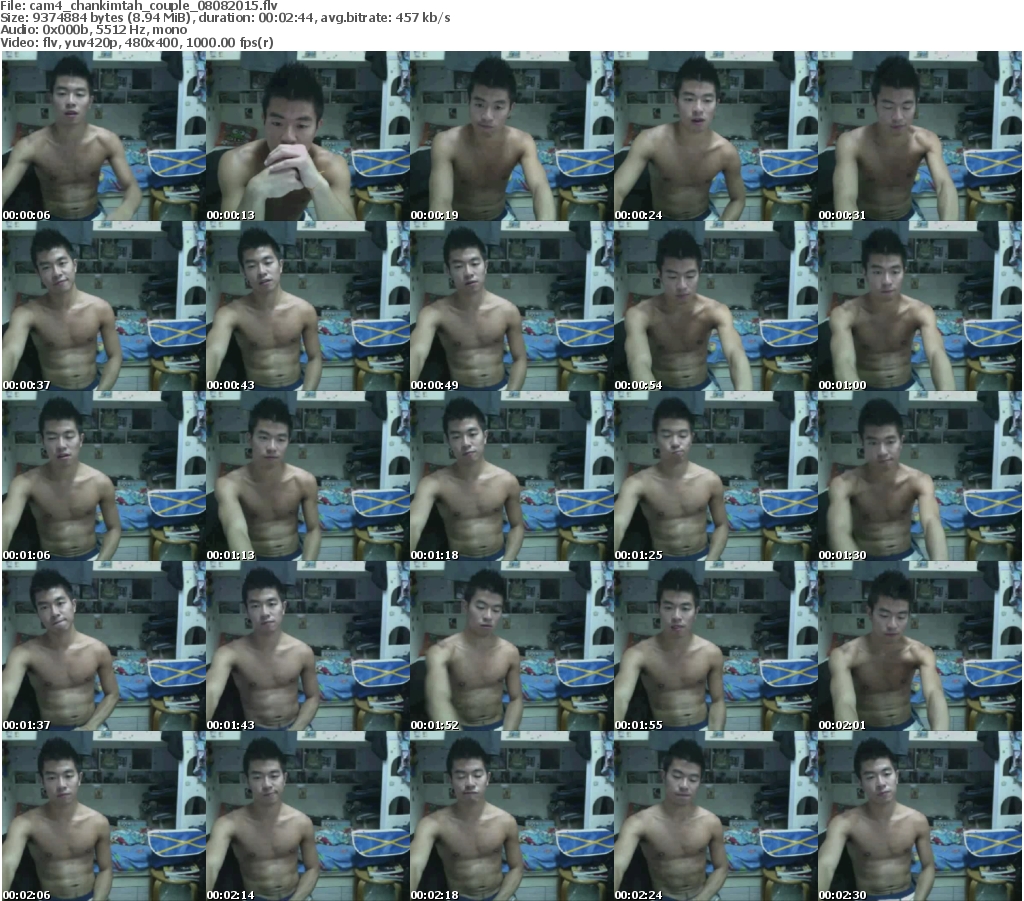Viewport: 1024px width, 901px height.
Task: Select the thumbnail stamped 00:00:13
Action: click(308, 136)
